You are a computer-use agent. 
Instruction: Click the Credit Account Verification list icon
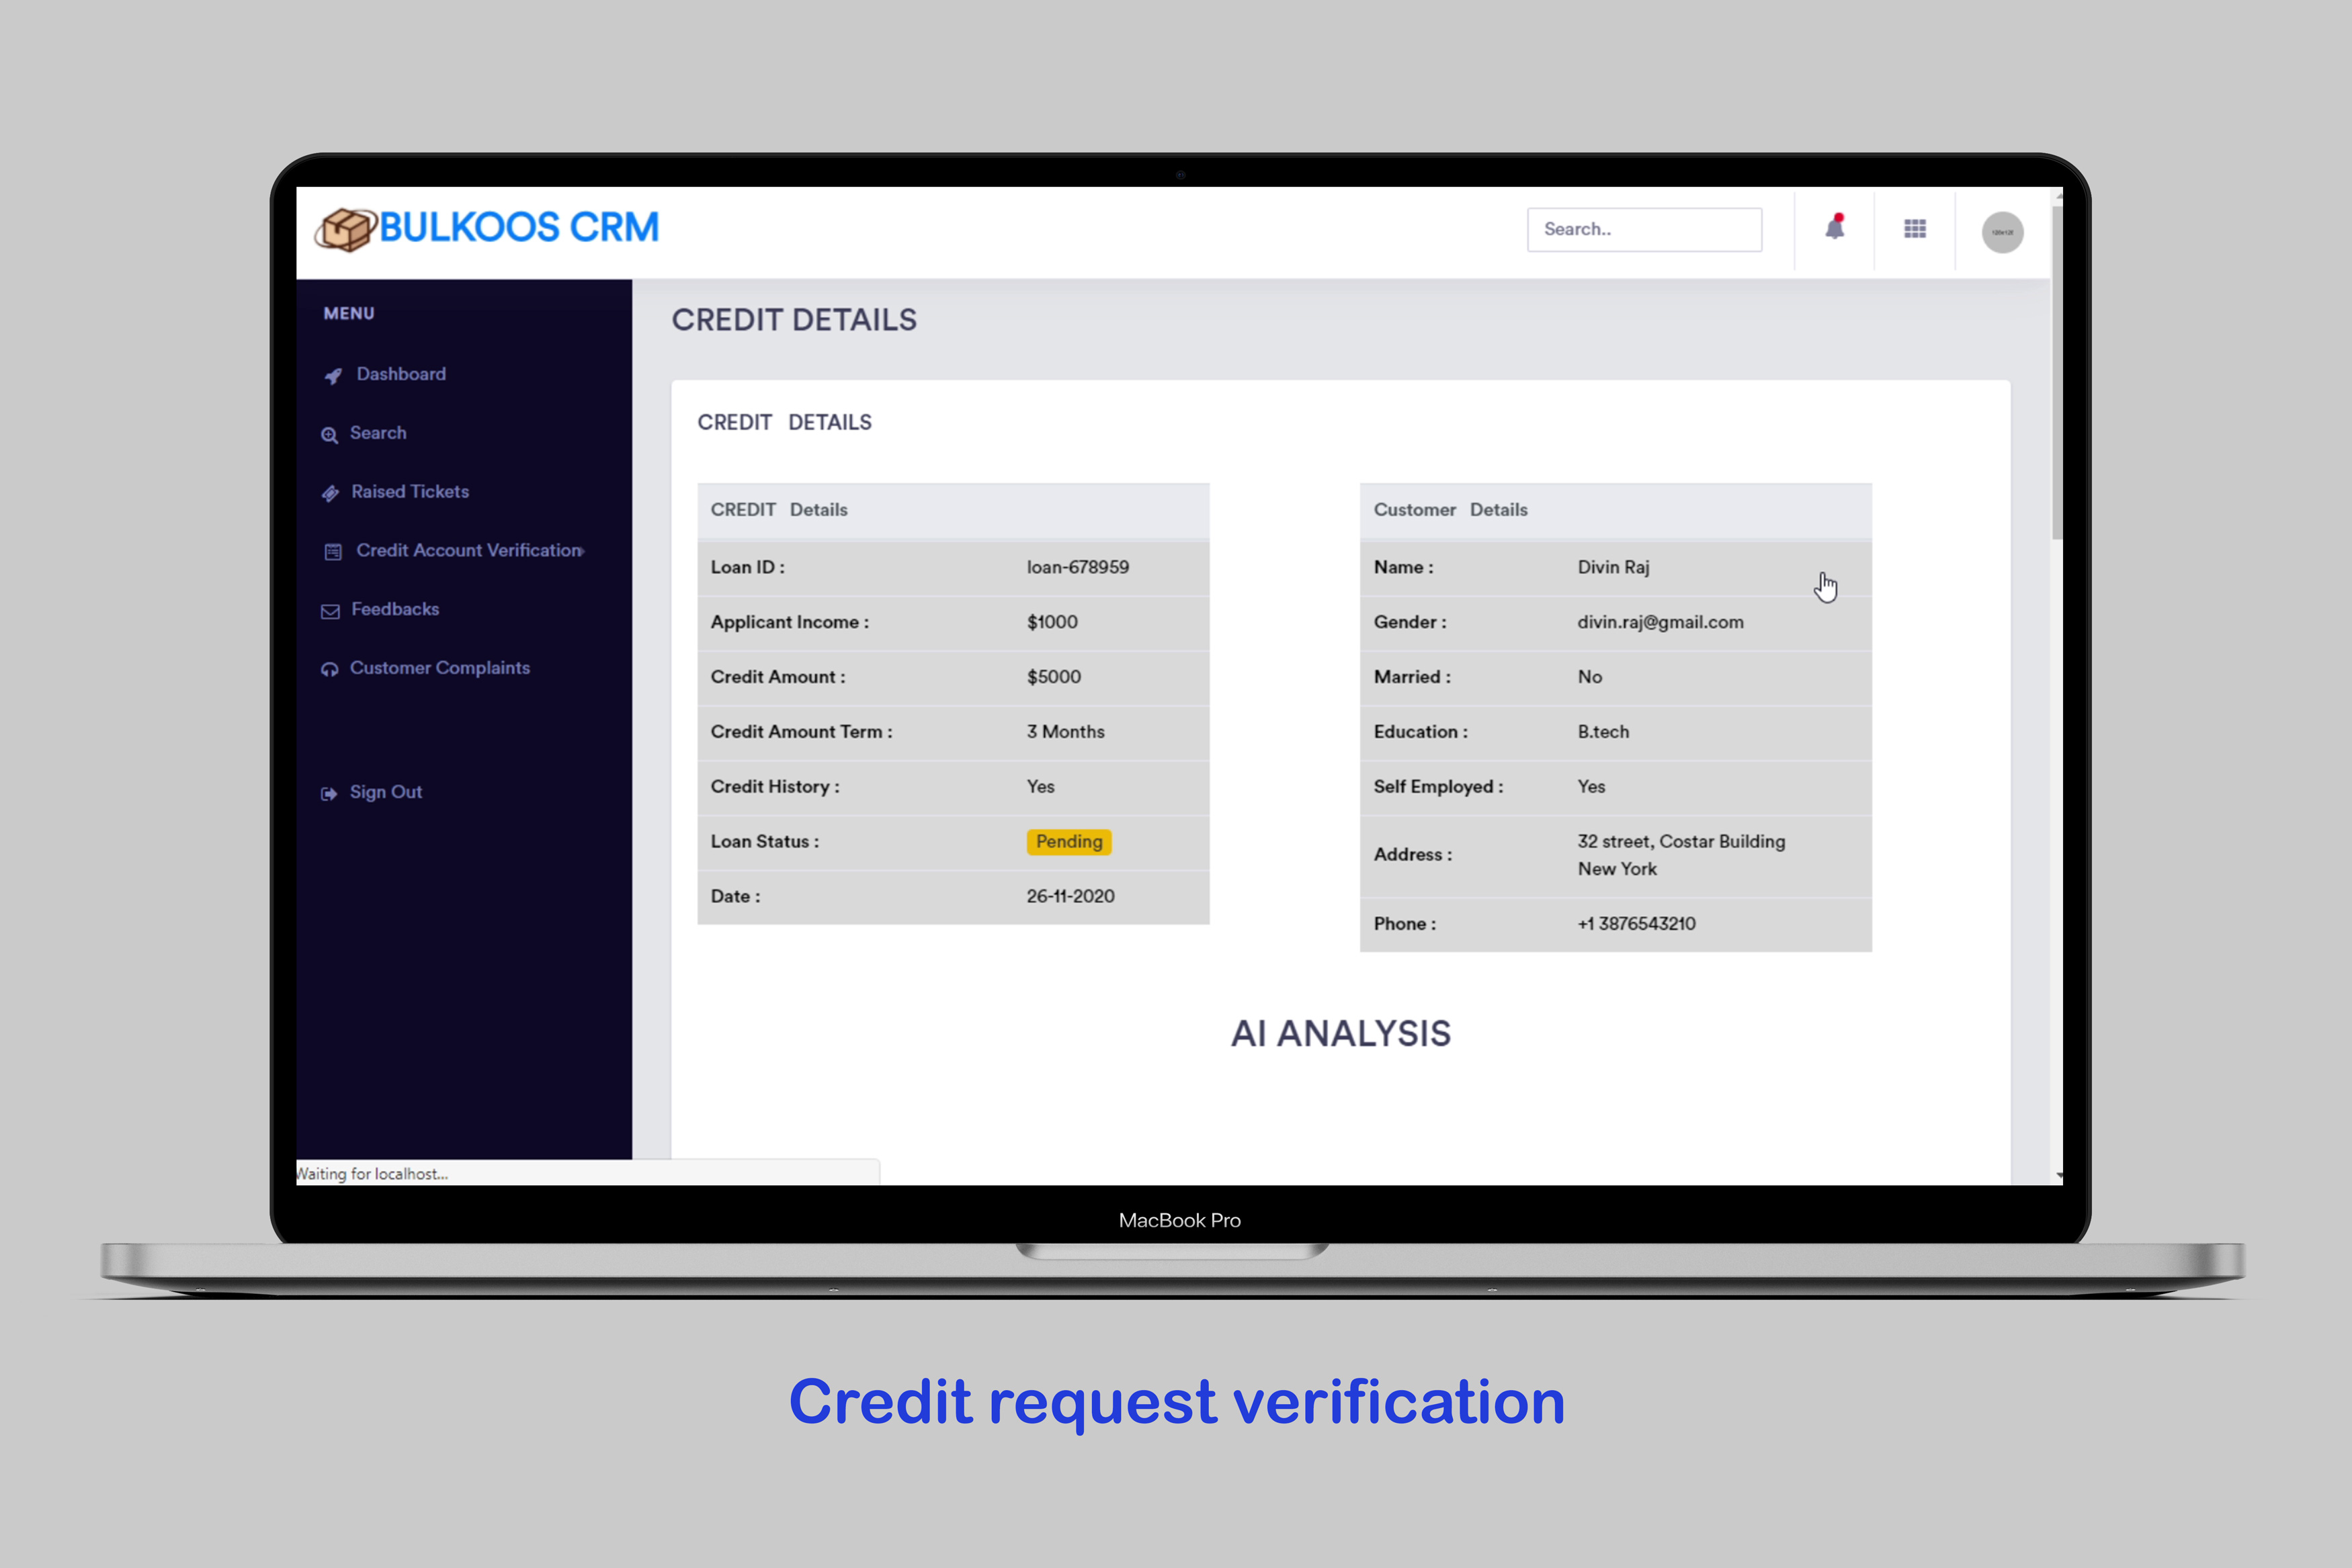[333, 552]
